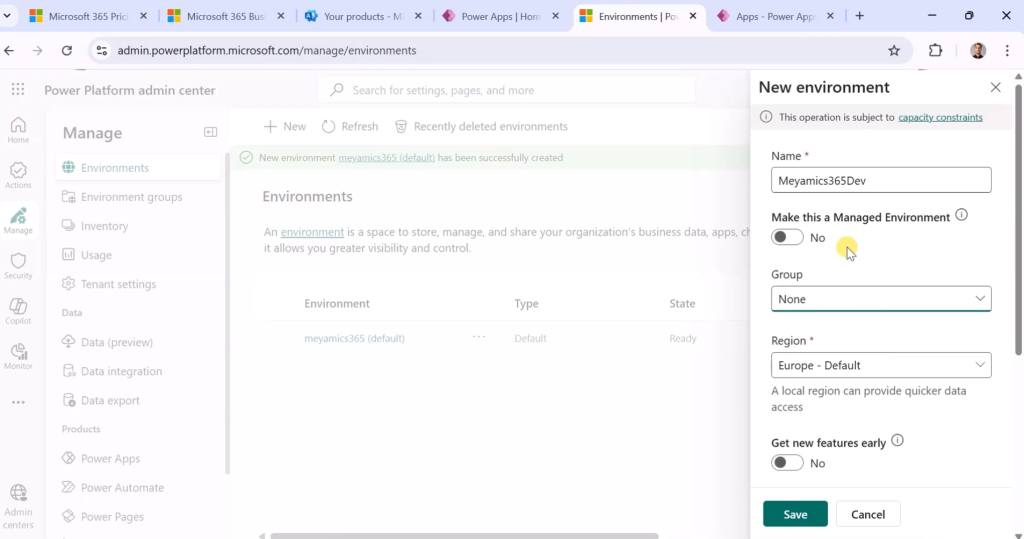1024x539 pixels.
Task: Open Copilot in the left rail
Action: point(18,311)
